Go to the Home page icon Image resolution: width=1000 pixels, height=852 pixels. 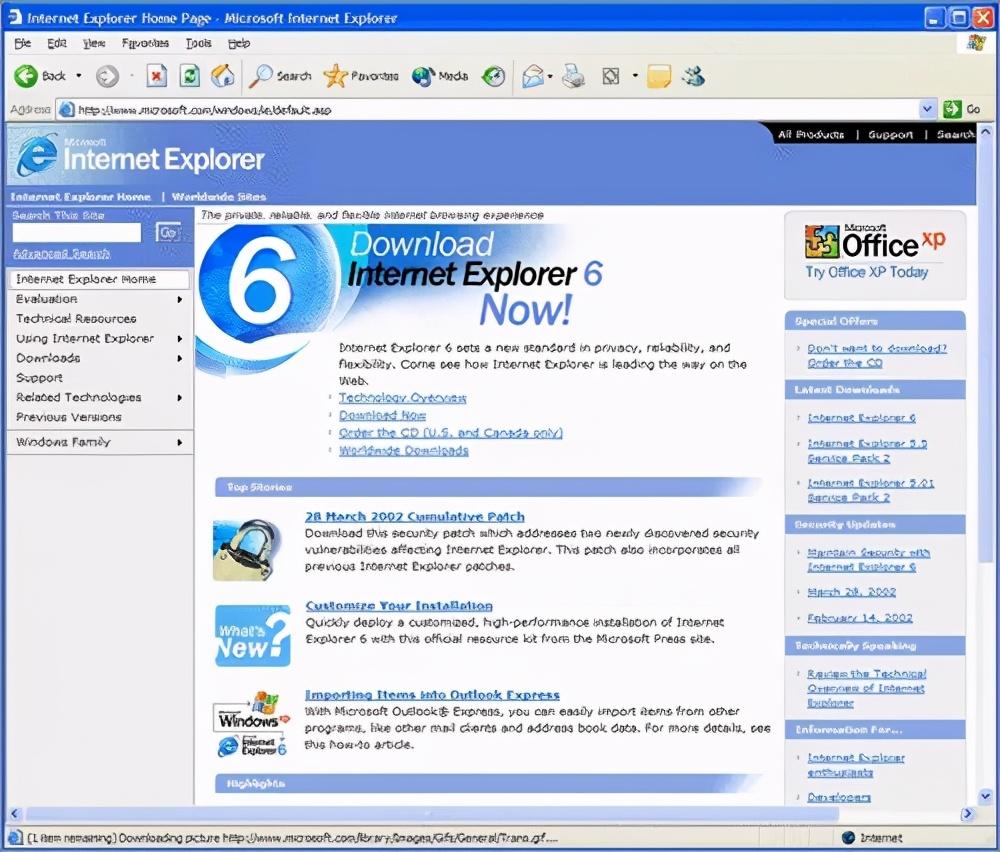pyautogui.click(x=222, y=76)
